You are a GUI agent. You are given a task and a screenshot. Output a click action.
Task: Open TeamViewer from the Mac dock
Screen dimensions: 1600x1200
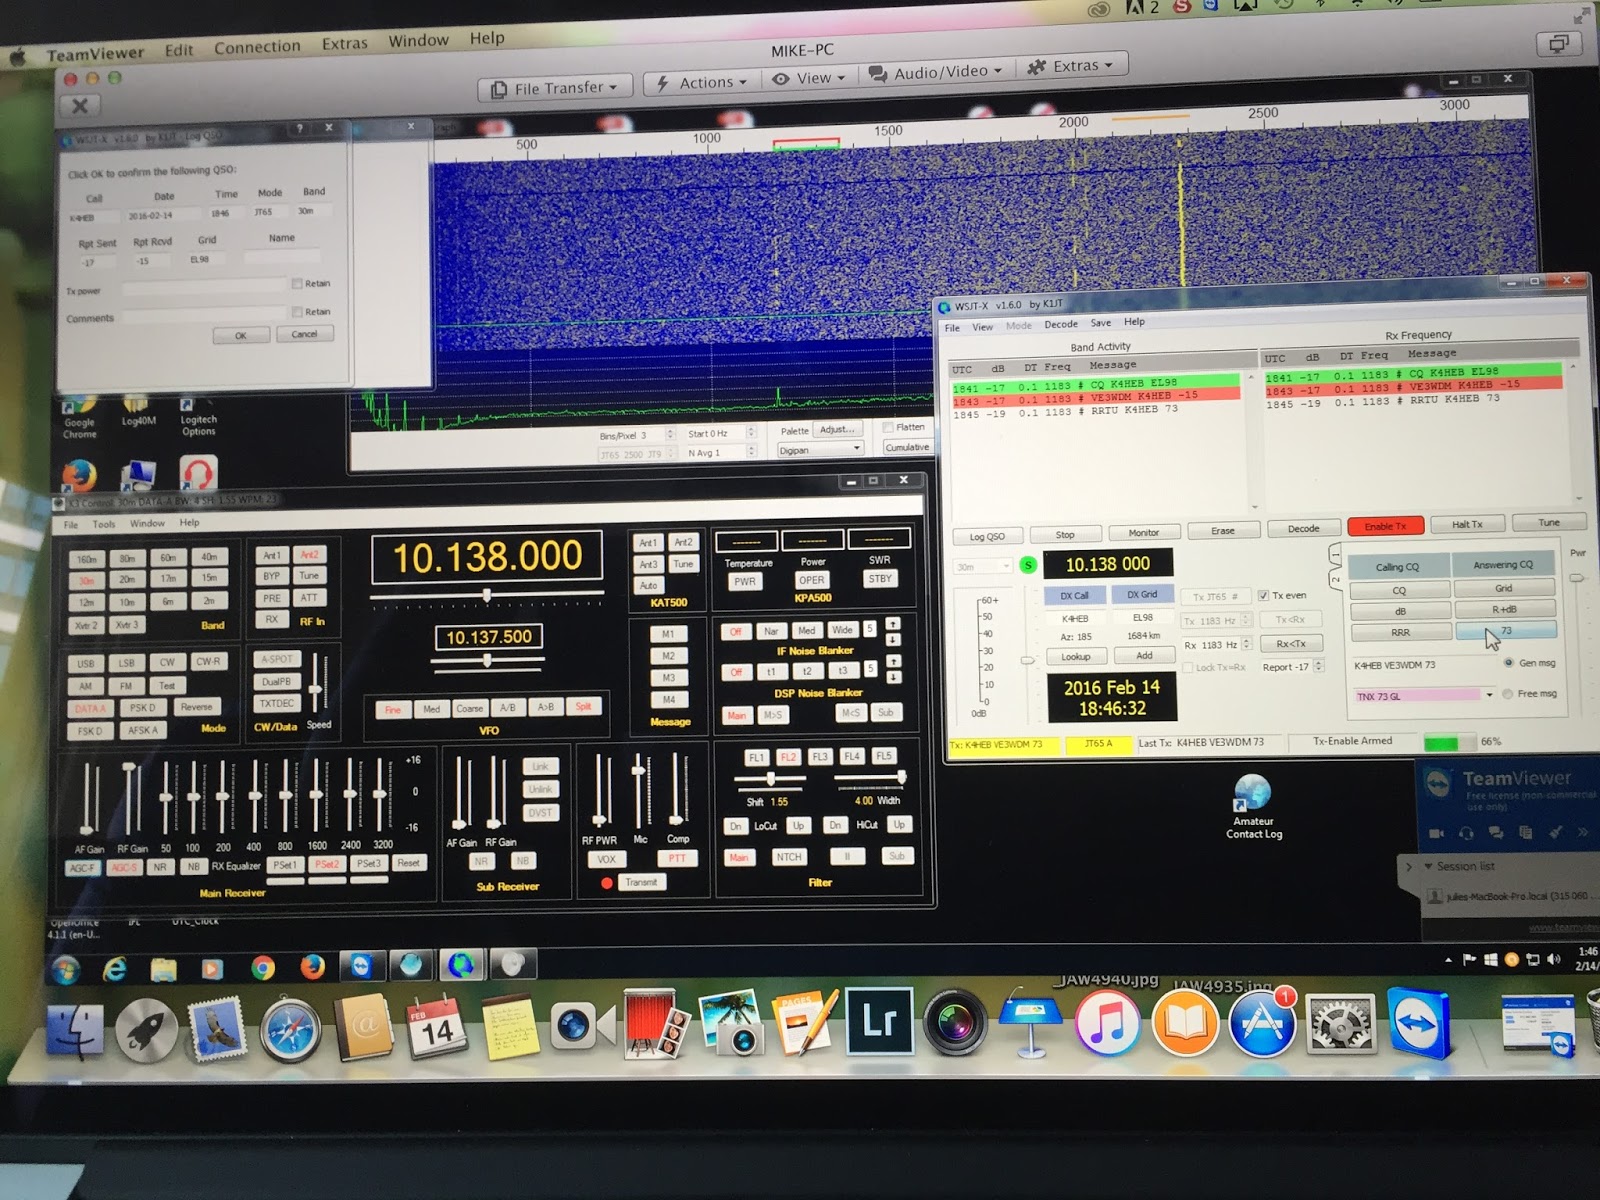point(1420,1022)
